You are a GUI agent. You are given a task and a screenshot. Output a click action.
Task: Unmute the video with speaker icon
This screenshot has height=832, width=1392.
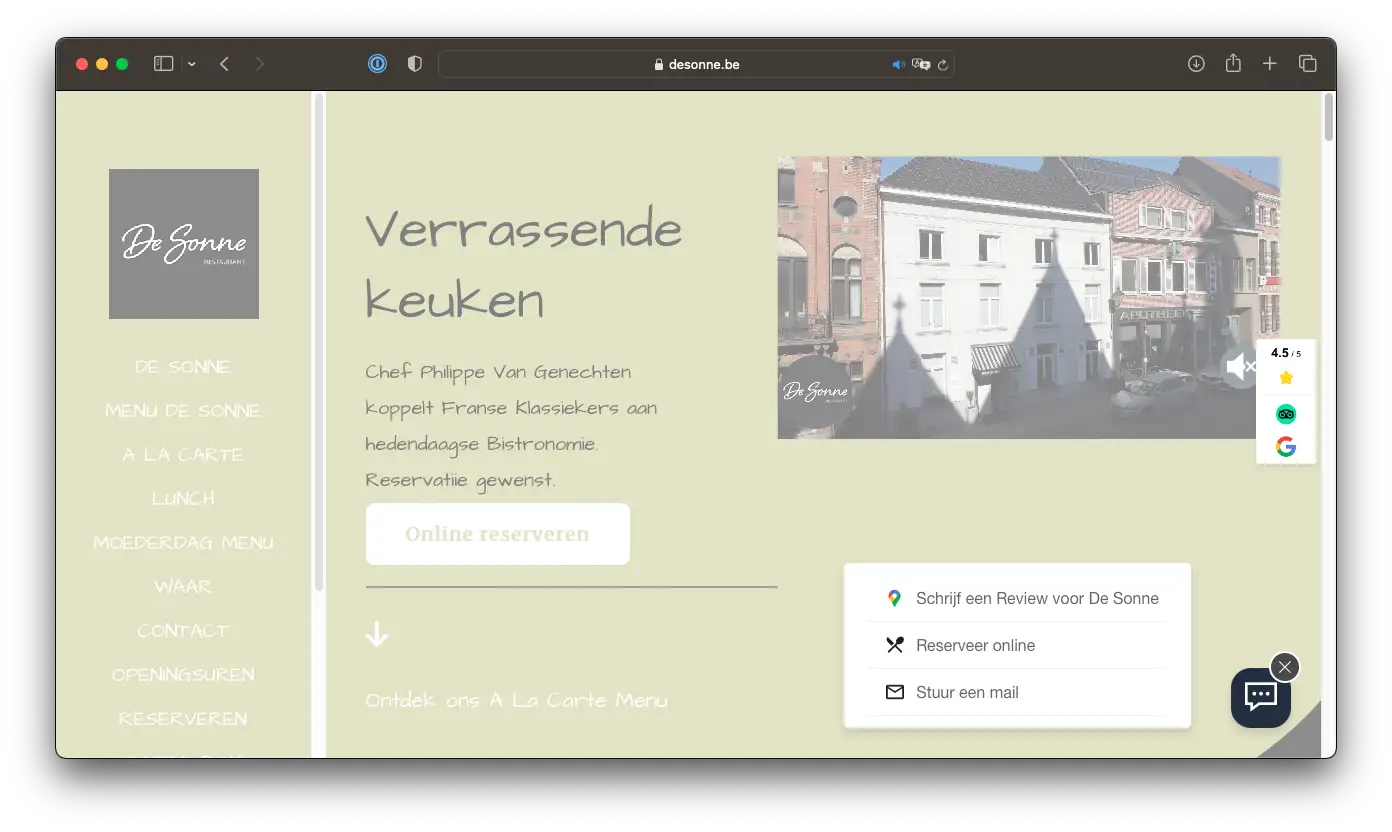click(x=1240, y=367)
